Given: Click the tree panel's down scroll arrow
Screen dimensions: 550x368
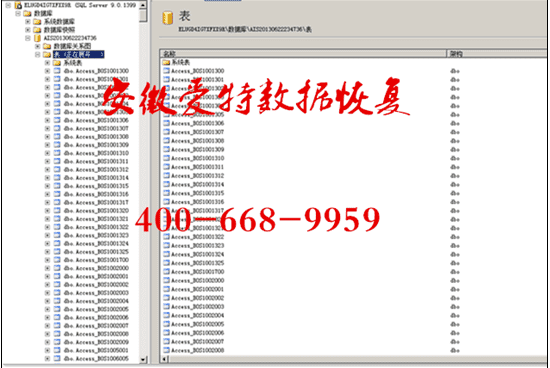Looking at the screenshot, I should click(x=143, y=359).
